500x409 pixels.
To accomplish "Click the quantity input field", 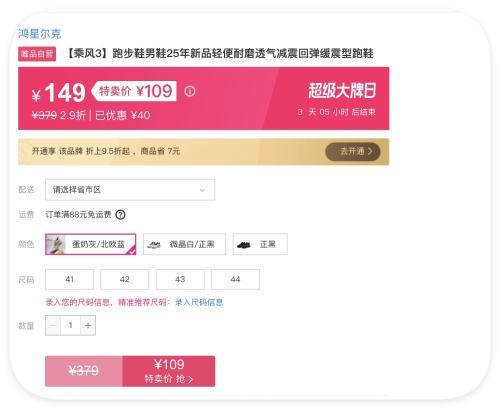I will (x=71, y=325).
